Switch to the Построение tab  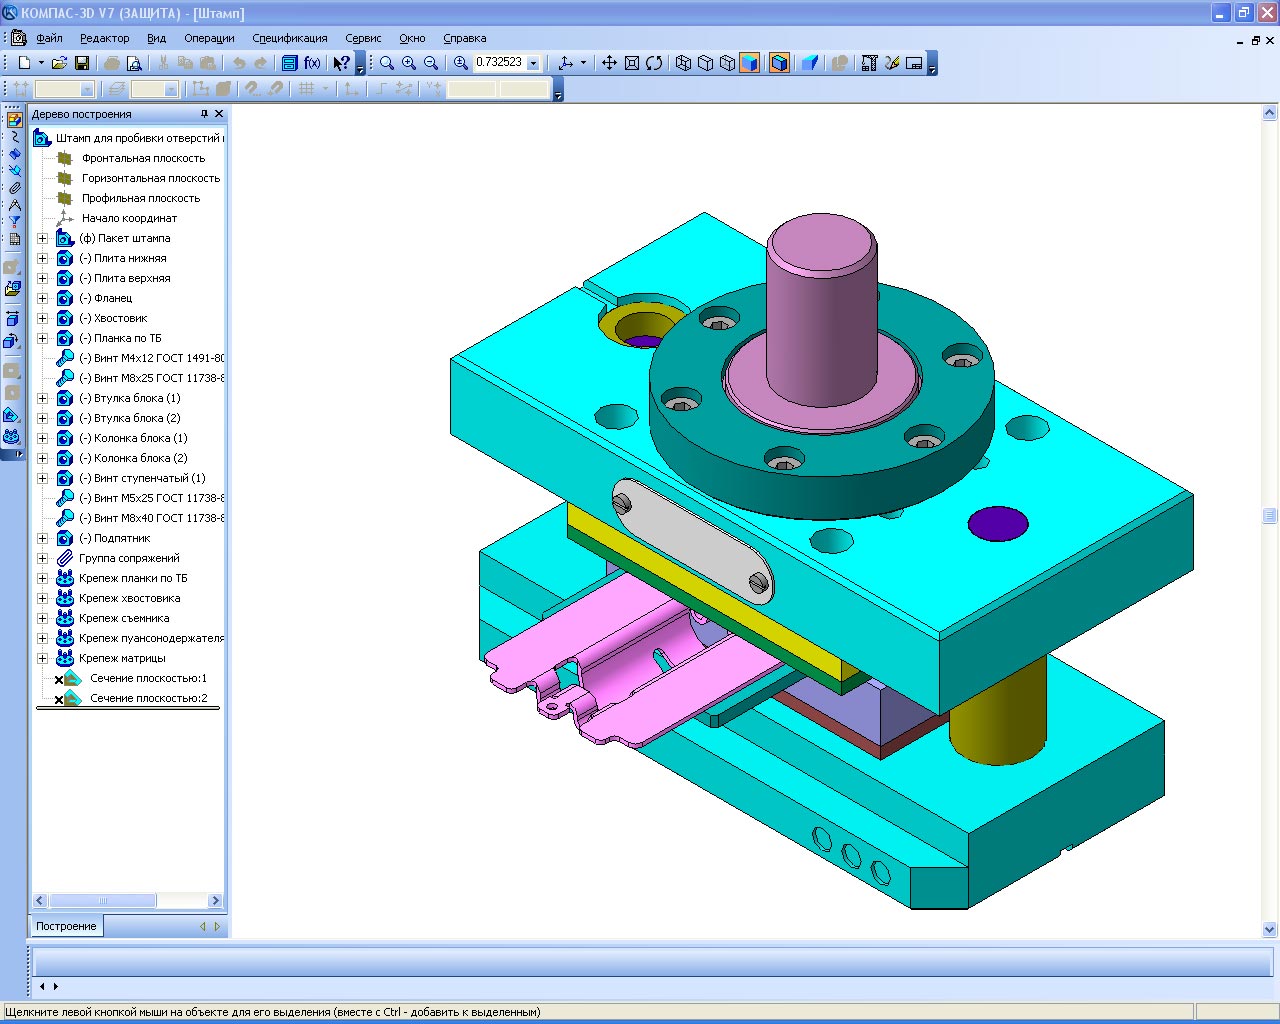pos(66,926)
